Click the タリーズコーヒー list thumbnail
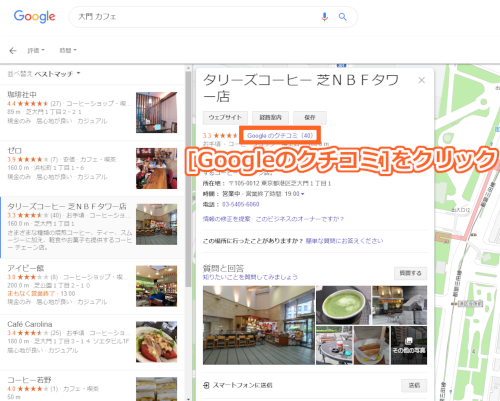This screenshot has width=500, height=401. [x=156, y=224]
